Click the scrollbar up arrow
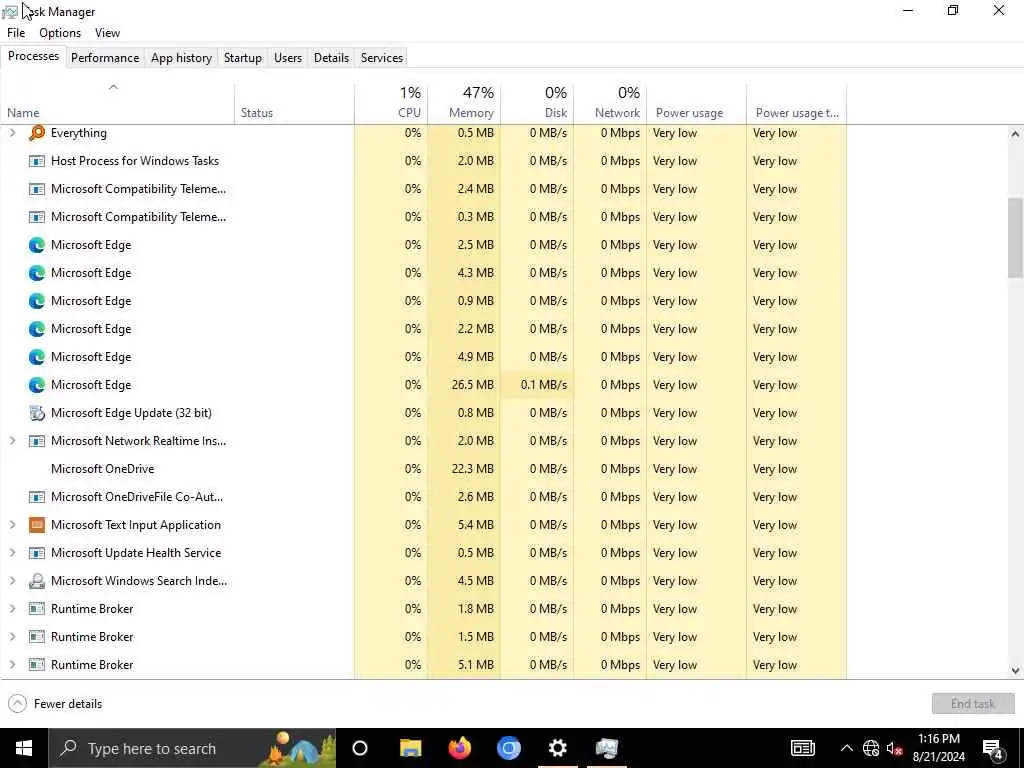Screen dimensions: 1024x768 [x=1015, y=134]
